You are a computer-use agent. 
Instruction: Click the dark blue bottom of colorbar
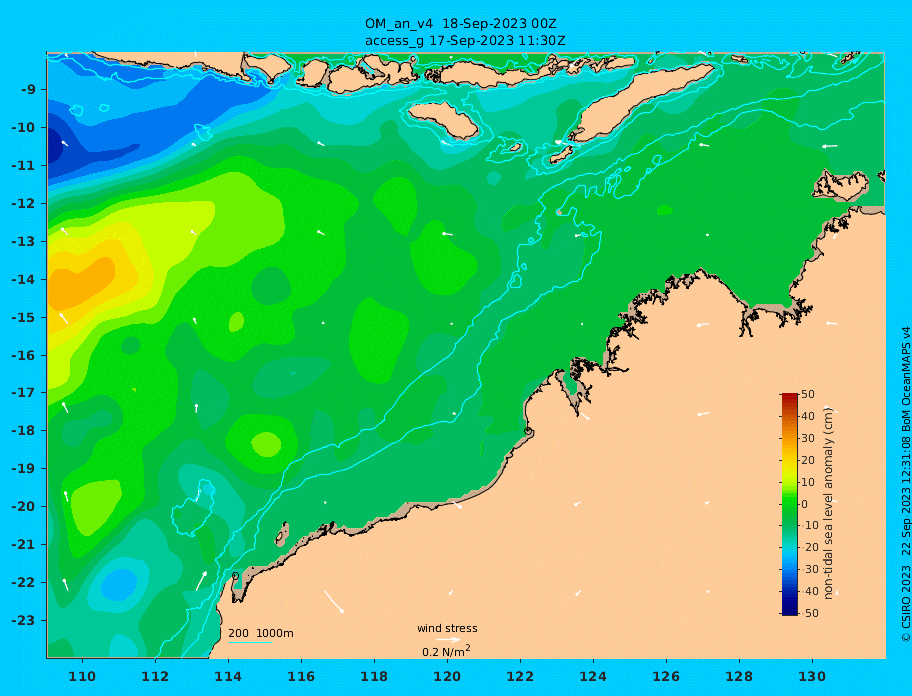[x=790, y=609]
